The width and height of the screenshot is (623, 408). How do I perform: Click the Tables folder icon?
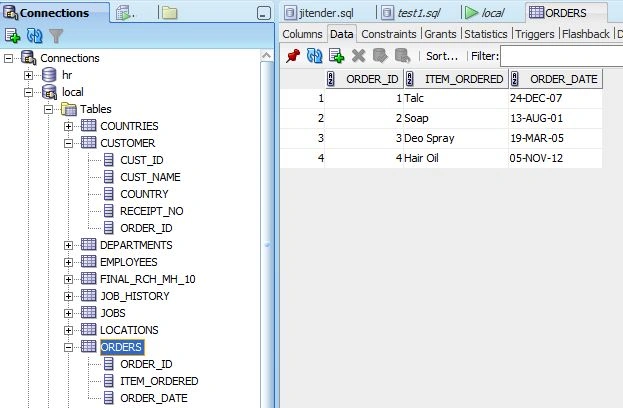click(x=69, y=109)
